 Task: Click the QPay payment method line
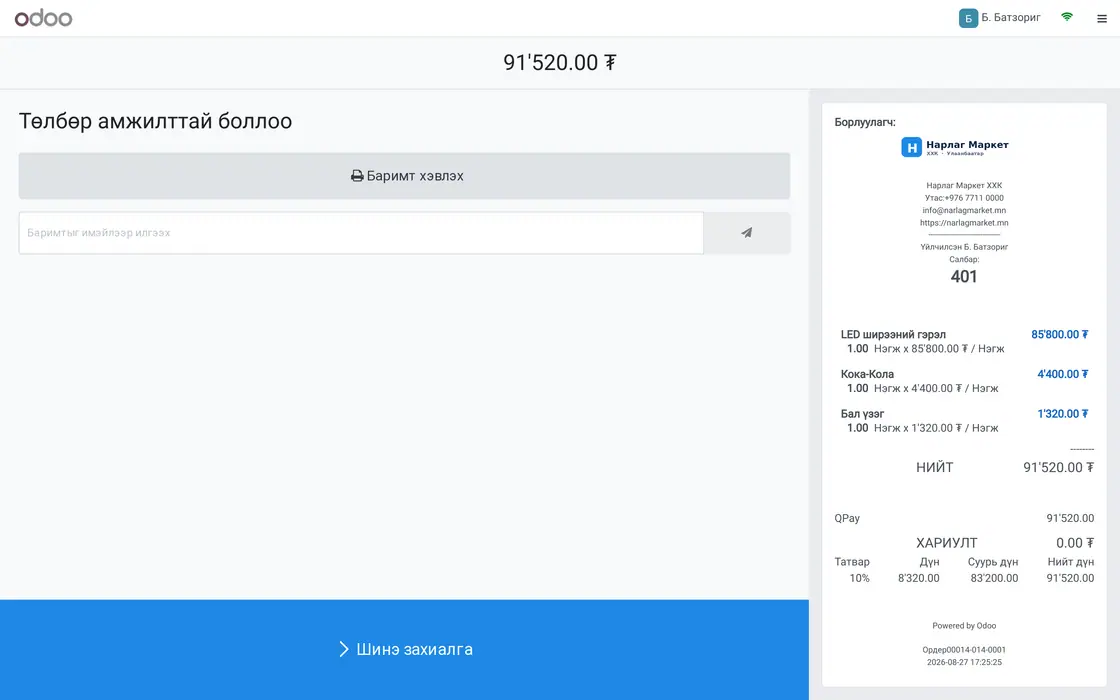[x=964, y=518]
